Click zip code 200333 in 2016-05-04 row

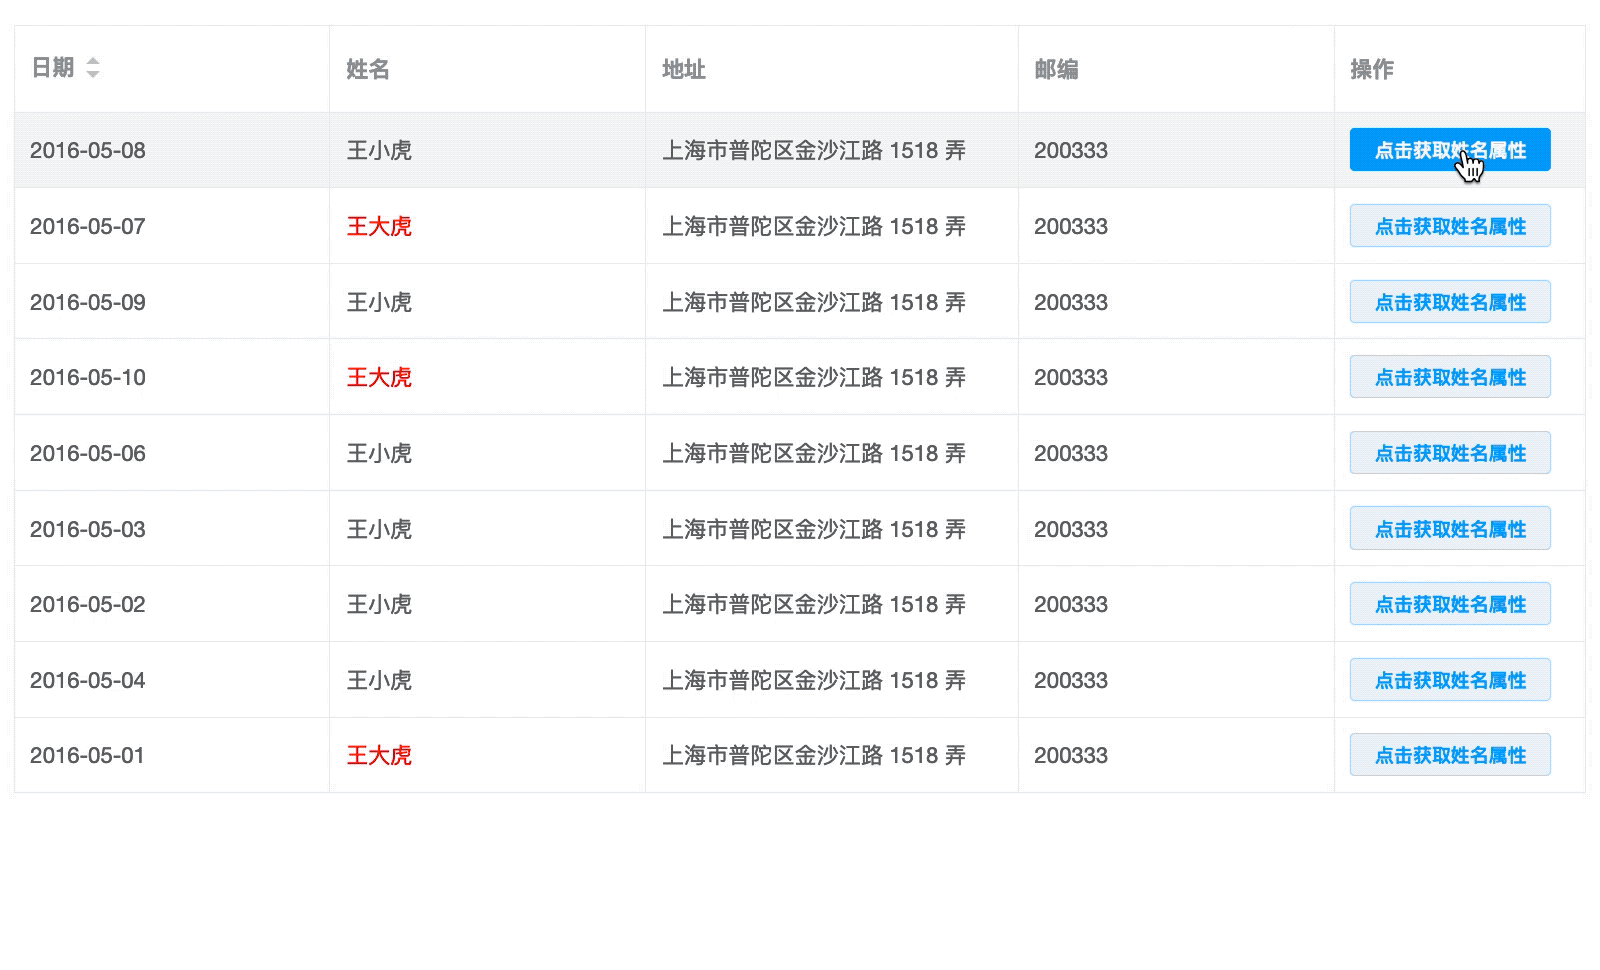point(1071,680)
